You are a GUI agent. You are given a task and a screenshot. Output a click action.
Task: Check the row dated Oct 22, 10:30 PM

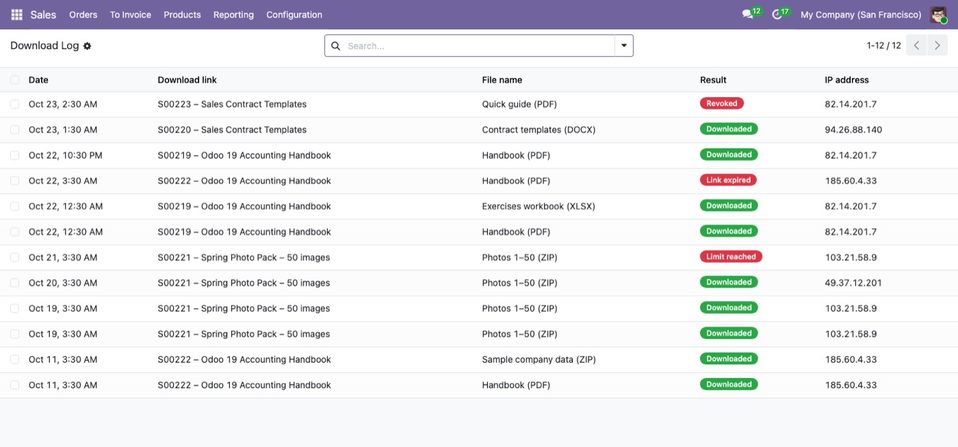[x=15, y=156]
